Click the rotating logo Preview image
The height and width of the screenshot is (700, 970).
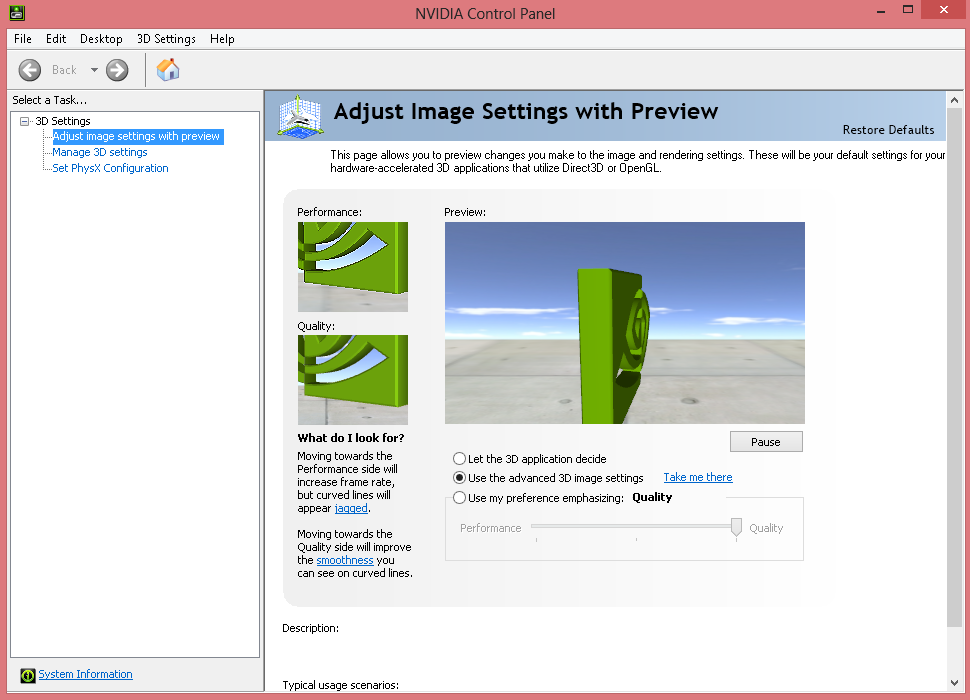coord(625,323)
